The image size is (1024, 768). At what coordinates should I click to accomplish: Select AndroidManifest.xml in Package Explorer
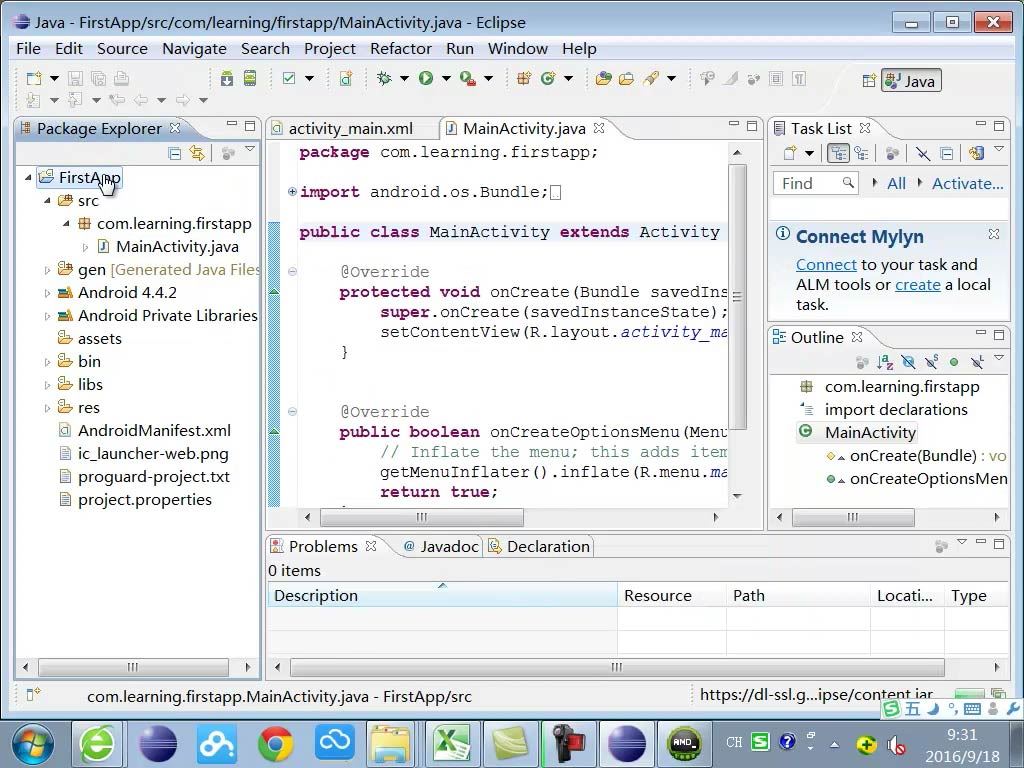pos(154,431)
